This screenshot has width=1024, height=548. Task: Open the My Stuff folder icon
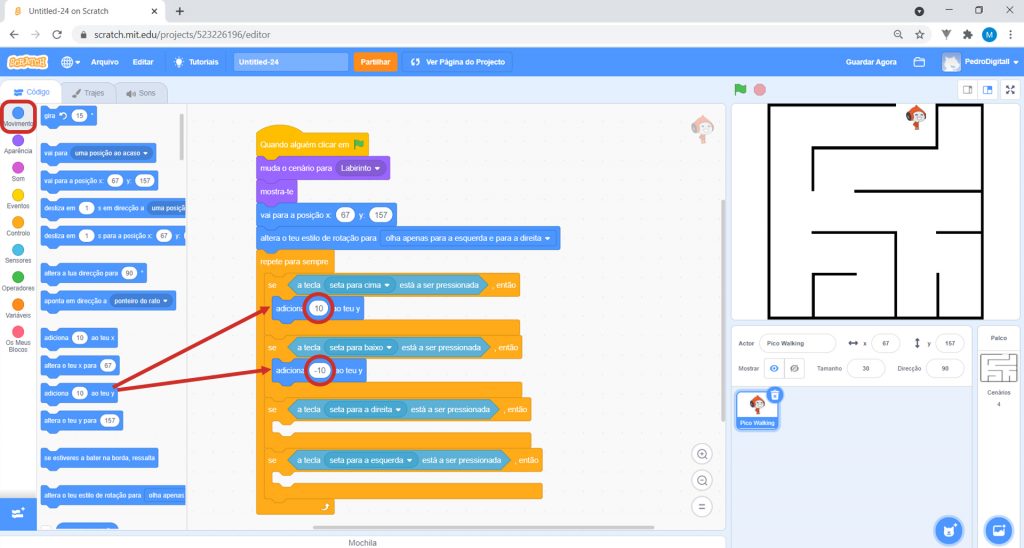pos(919,62)
